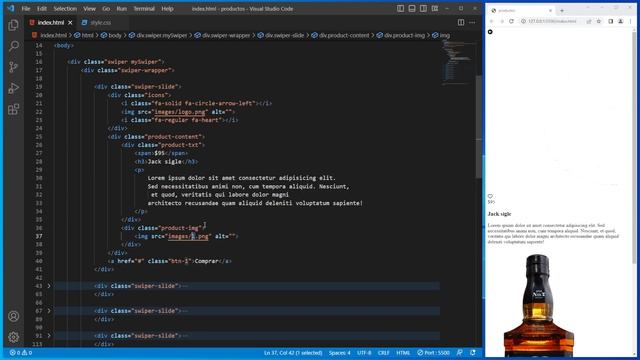This screenshot has height=360, width=640.
Task: Click the whiskey bottle image in browser
Action: 538,305
